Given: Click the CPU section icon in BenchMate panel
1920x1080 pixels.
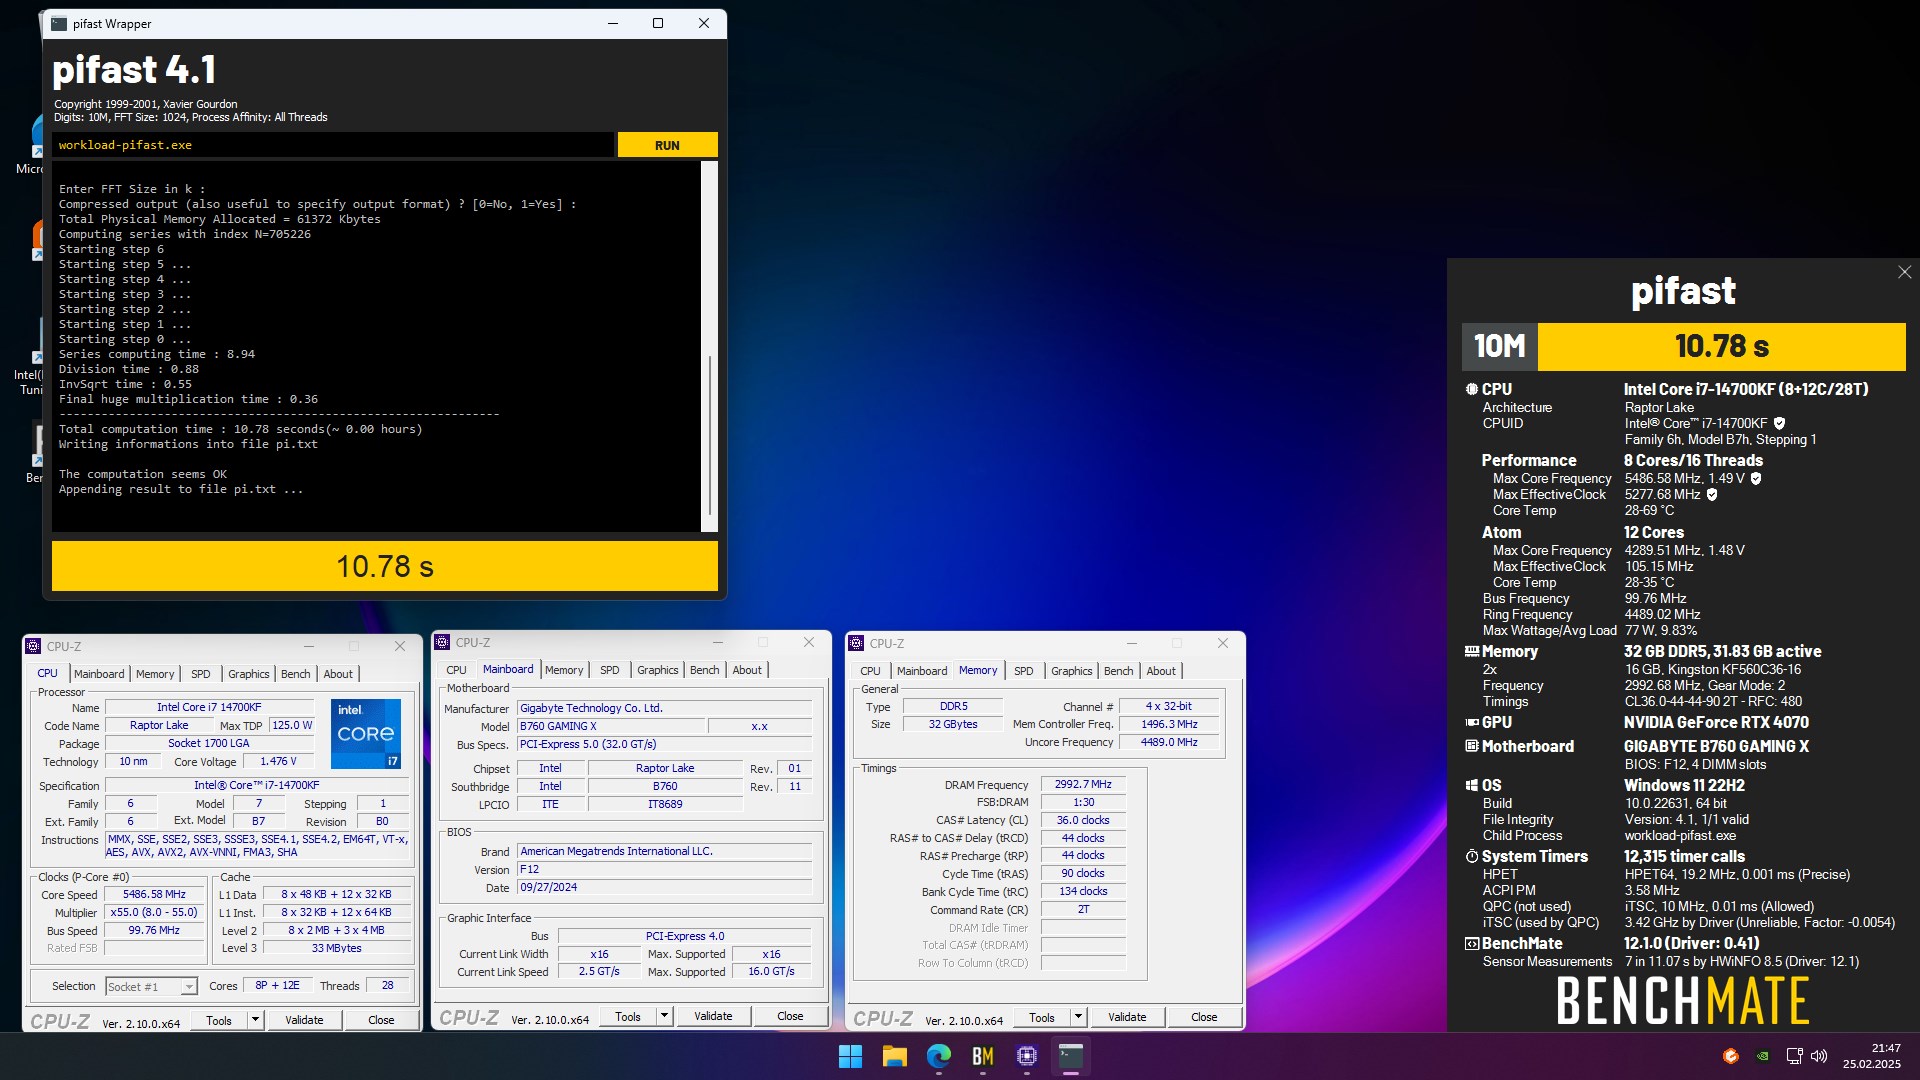Looking at the screenshot, I should [1471, 389].
